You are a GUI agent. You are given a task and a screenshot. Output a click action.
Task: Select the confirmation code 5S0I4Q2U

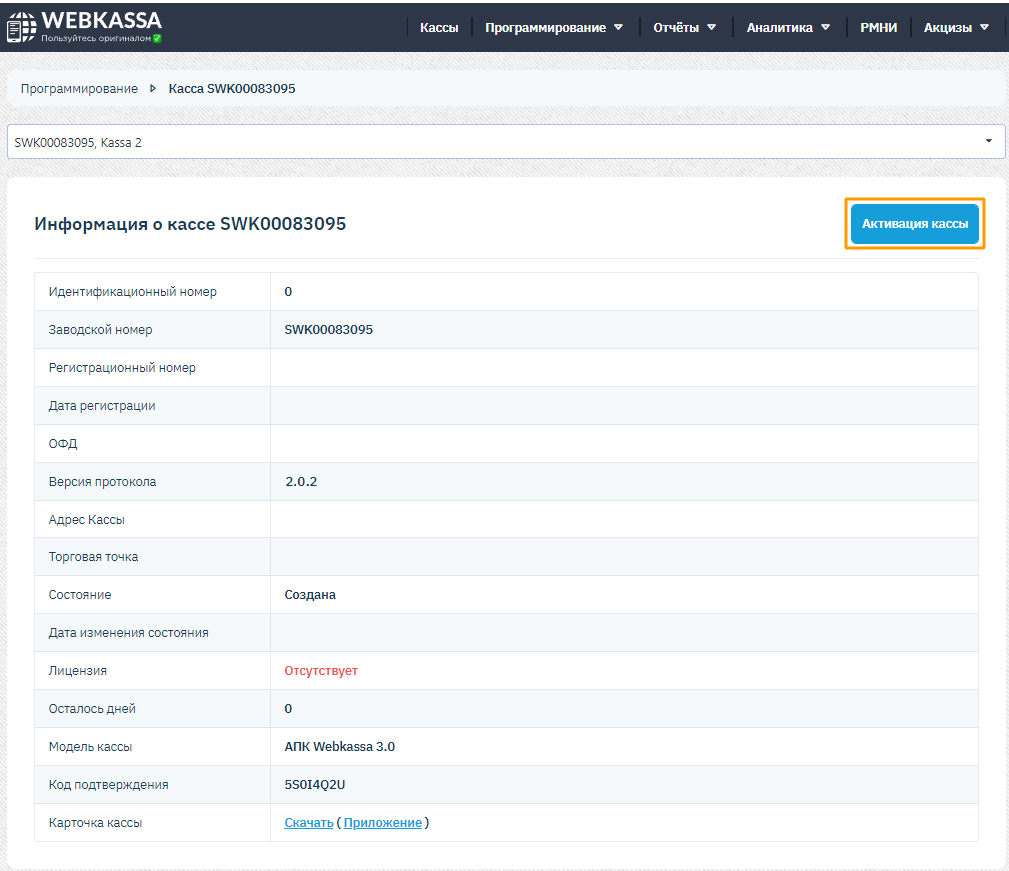(315, 785)
